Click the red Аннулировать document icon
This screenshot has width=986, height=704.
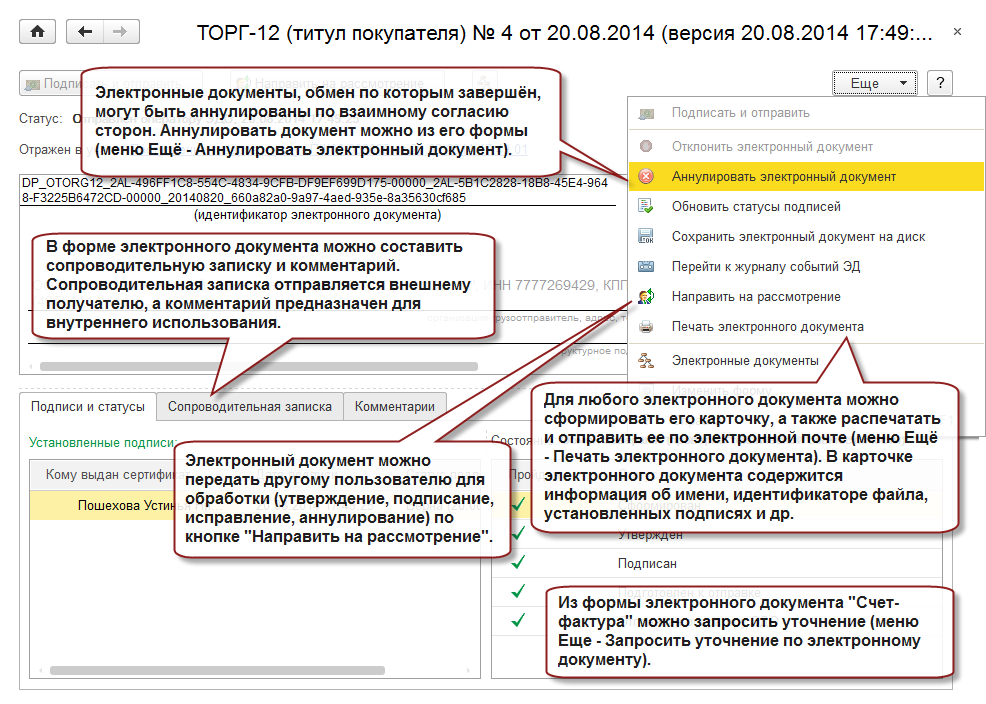pos(646,177)
